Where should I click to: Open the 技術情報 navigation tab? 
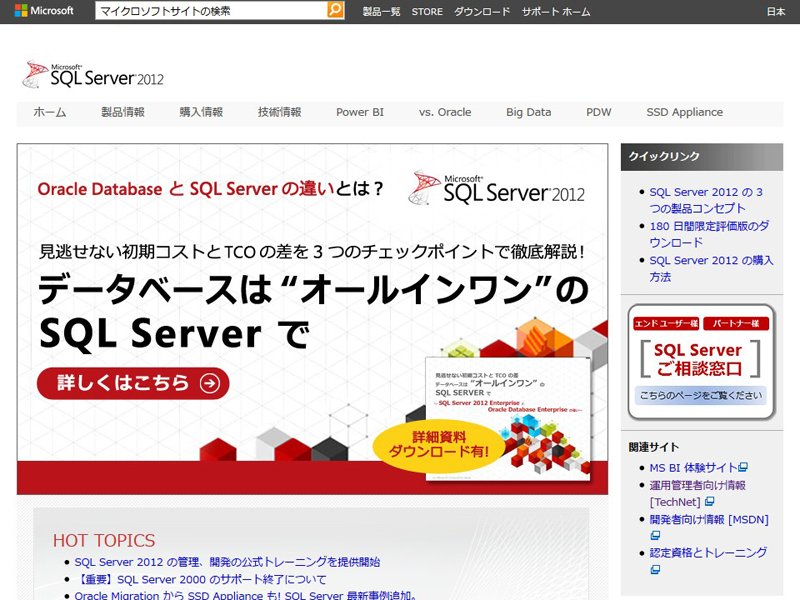pos(280,112)
